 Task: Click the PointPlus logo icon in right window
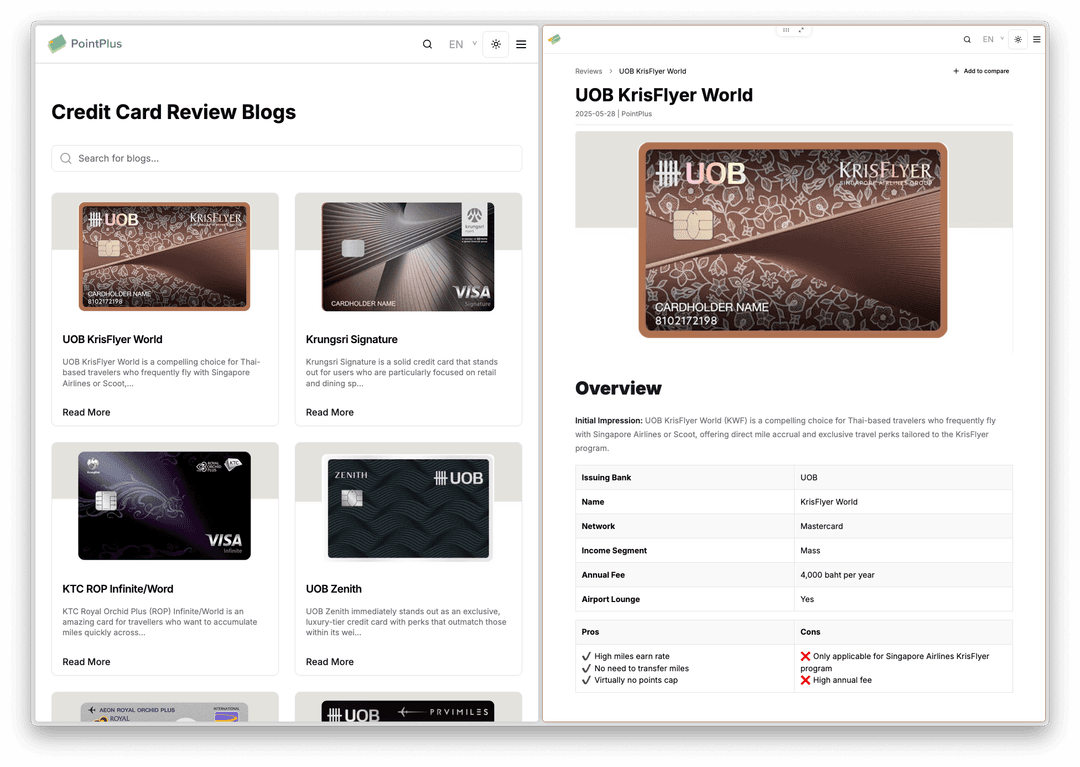(x=554, y=40)
